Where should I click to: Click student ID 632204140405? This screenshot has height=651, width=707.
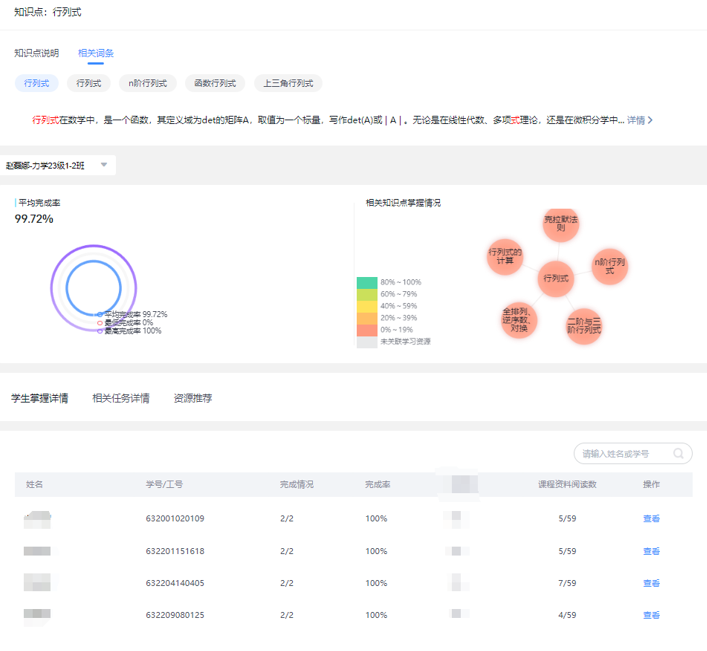pos(175,583)
